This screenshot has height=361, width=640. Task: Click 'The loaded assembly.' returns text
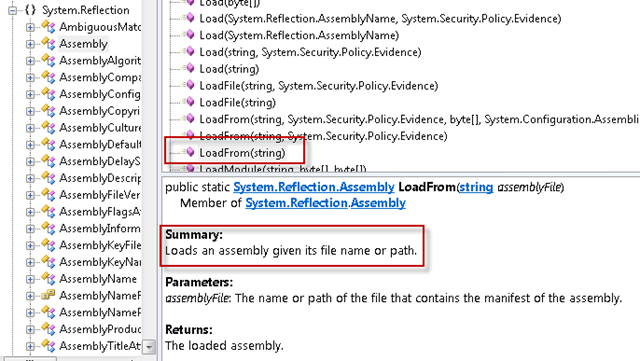[x=224, y=346]
